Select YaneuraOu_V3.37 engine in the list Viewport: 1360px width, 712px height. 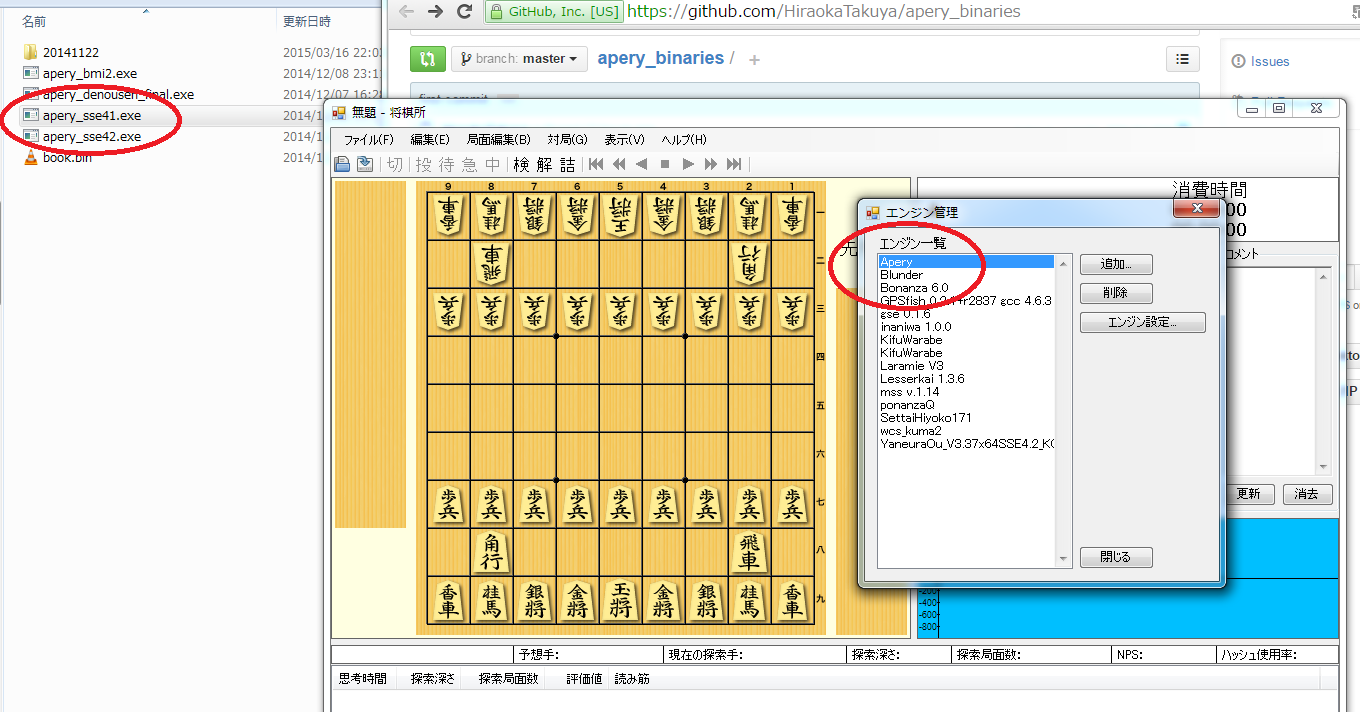tap(966, 444)
